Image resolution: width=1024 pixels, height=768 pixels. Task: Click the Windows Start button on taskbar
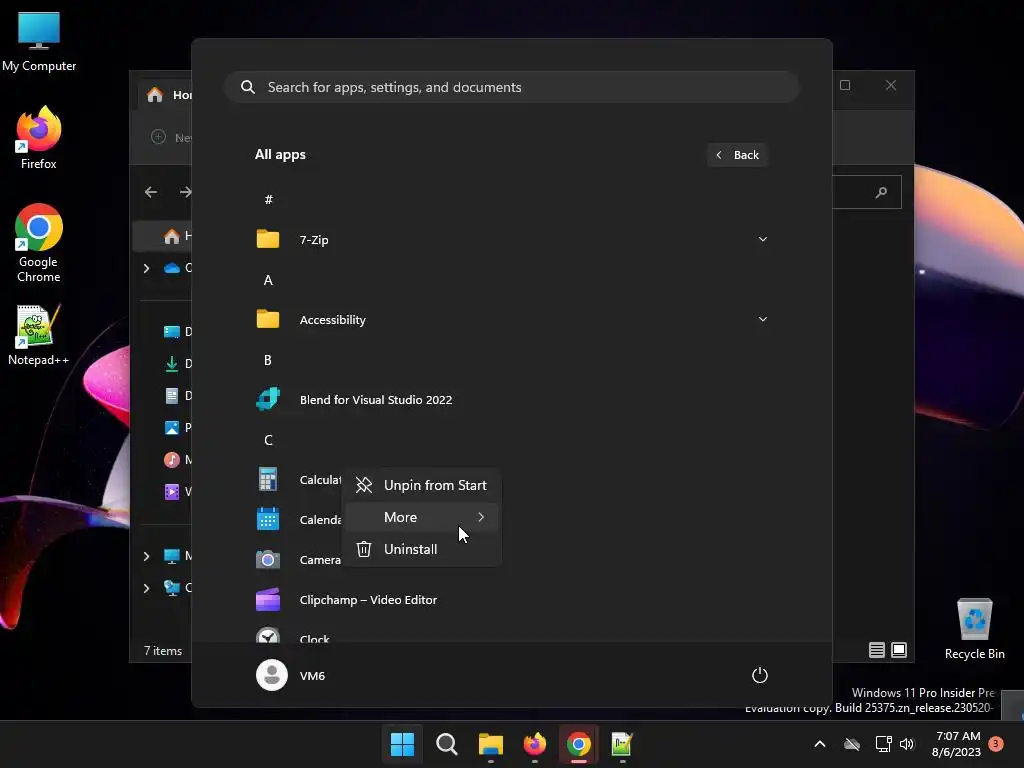[x=402, y=744]
